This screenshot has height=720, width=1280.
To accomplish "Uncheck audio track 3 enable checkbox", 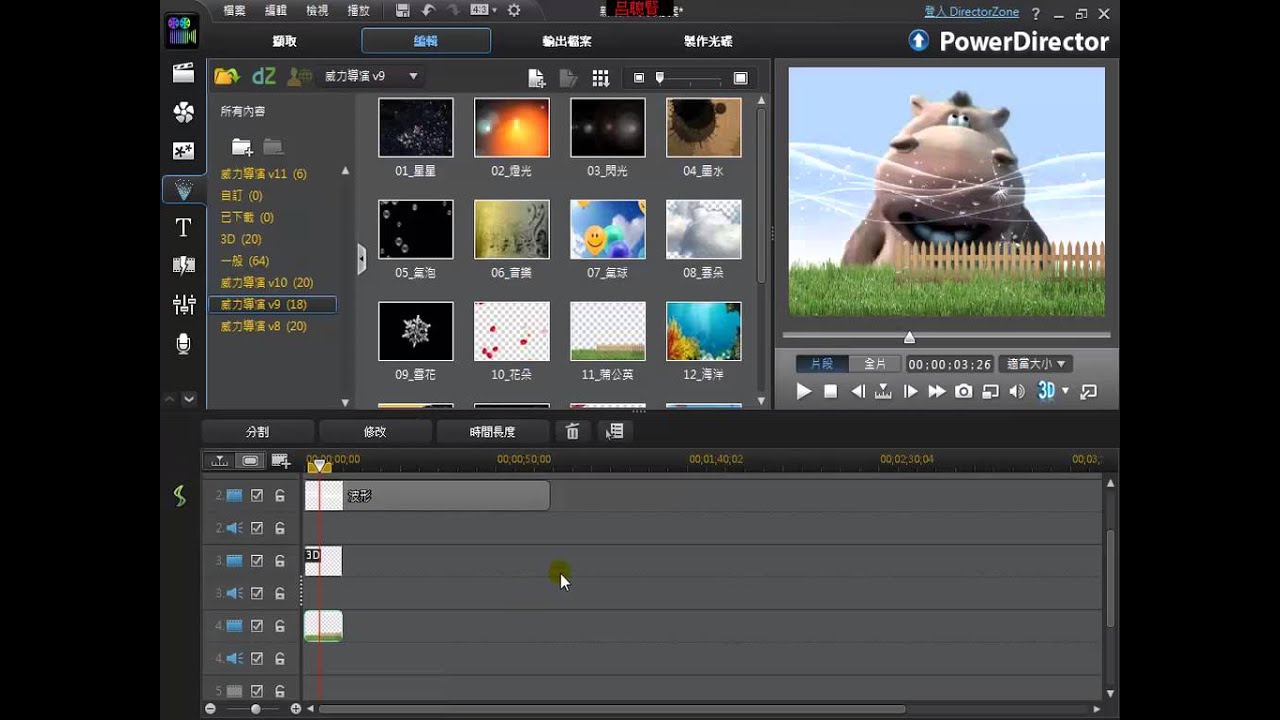I will pyautogui.click(x=257, y=593).
